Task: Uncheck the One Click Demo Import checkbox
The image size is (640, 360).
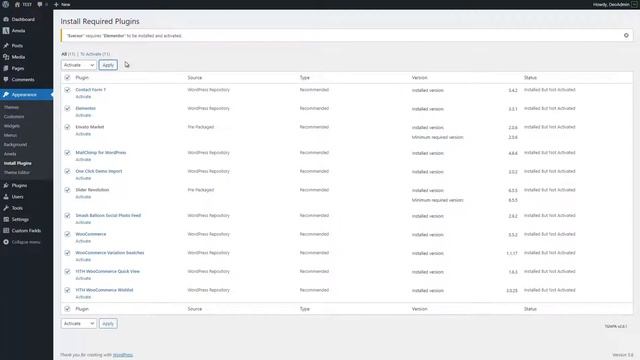Action: [x=67, y=171]
